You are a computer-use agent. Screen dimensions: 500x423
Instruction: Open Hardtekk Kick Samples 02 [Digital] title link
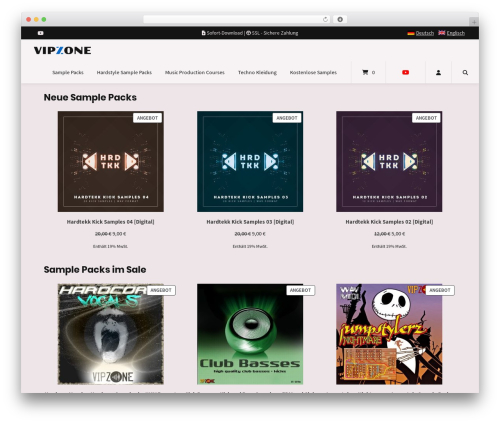[x=389, y=222]
